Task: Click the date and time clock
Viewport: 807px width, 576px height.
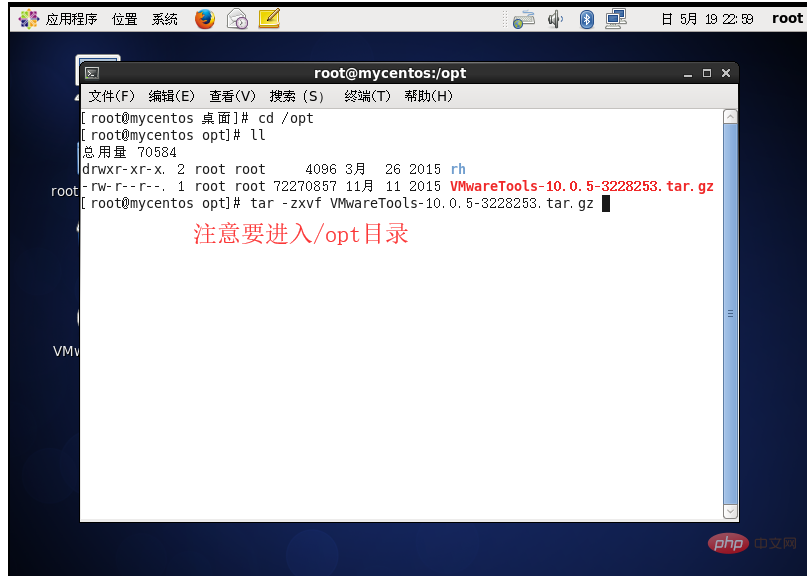Action: click(x=707, y=20)
